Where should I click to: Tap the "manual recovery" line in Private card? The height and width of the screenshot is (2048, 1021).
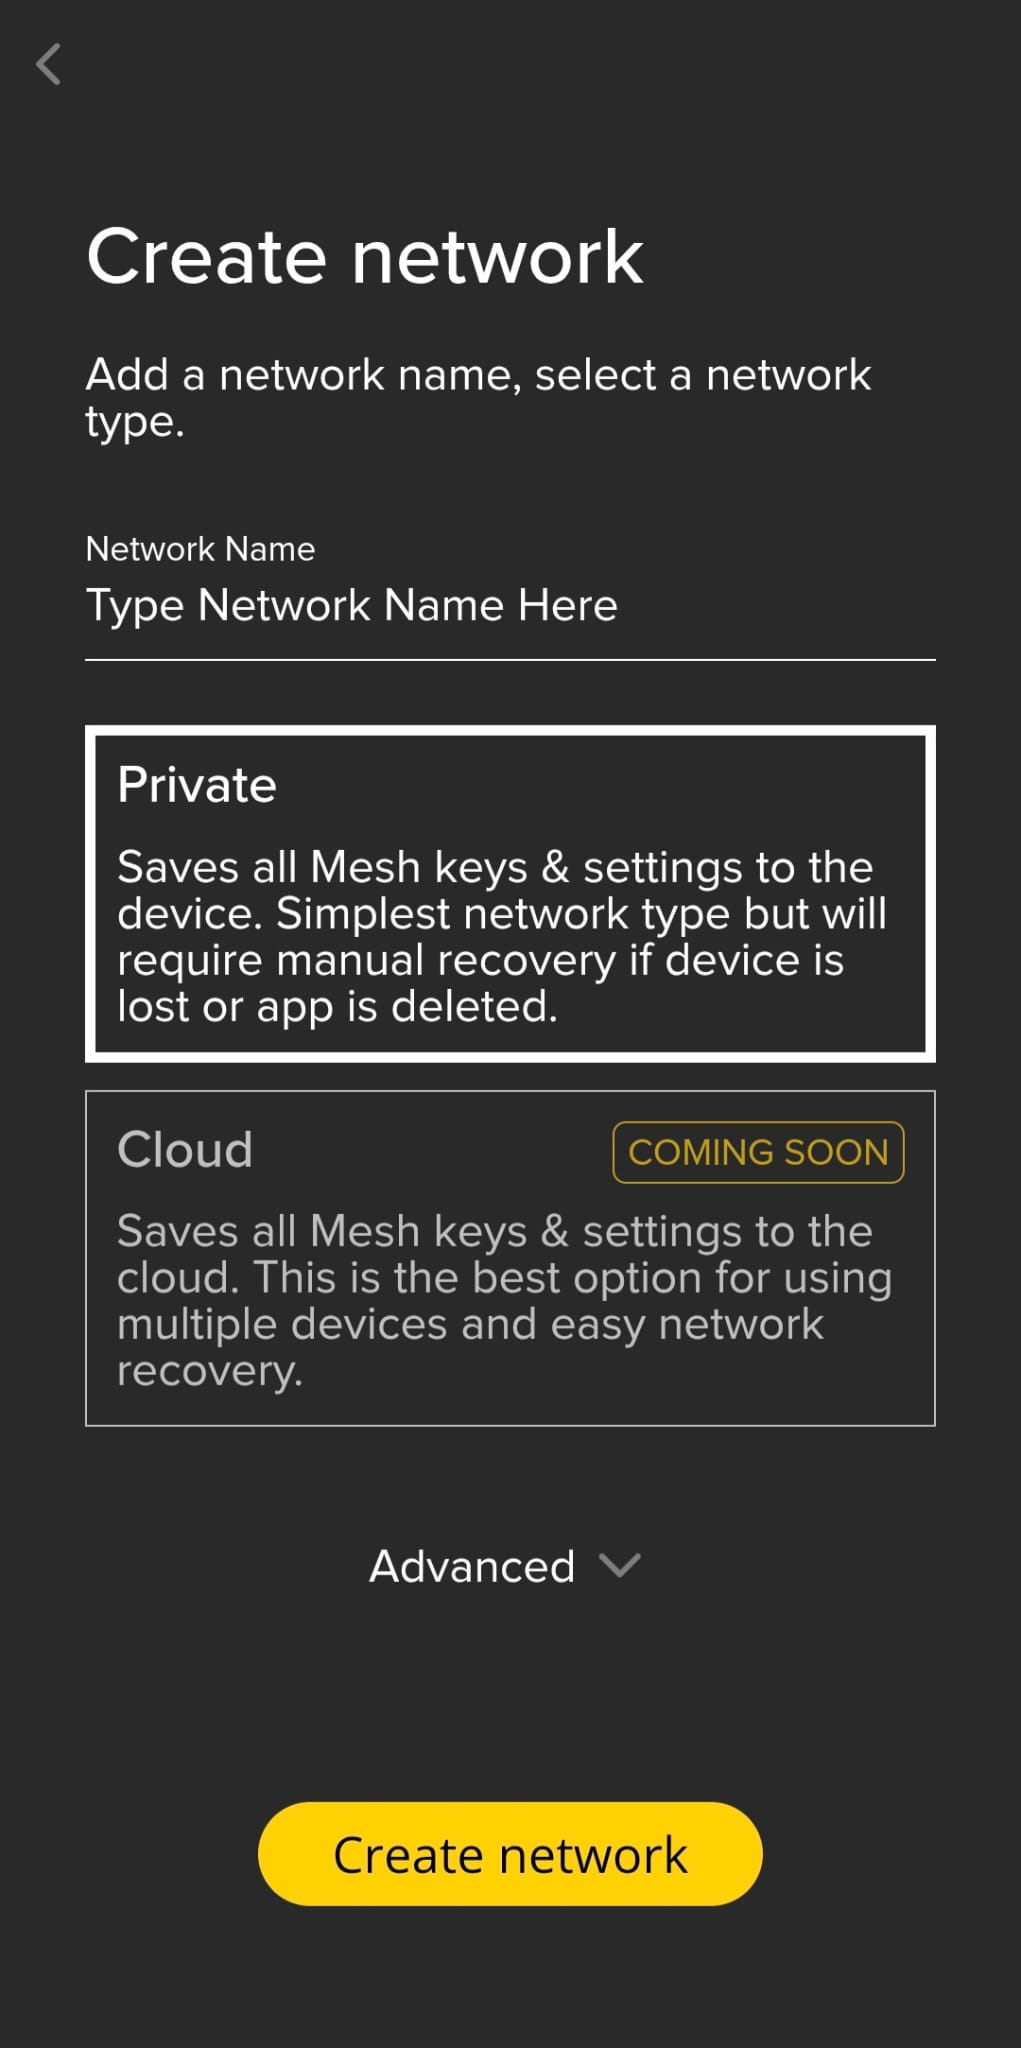point(480,961)
